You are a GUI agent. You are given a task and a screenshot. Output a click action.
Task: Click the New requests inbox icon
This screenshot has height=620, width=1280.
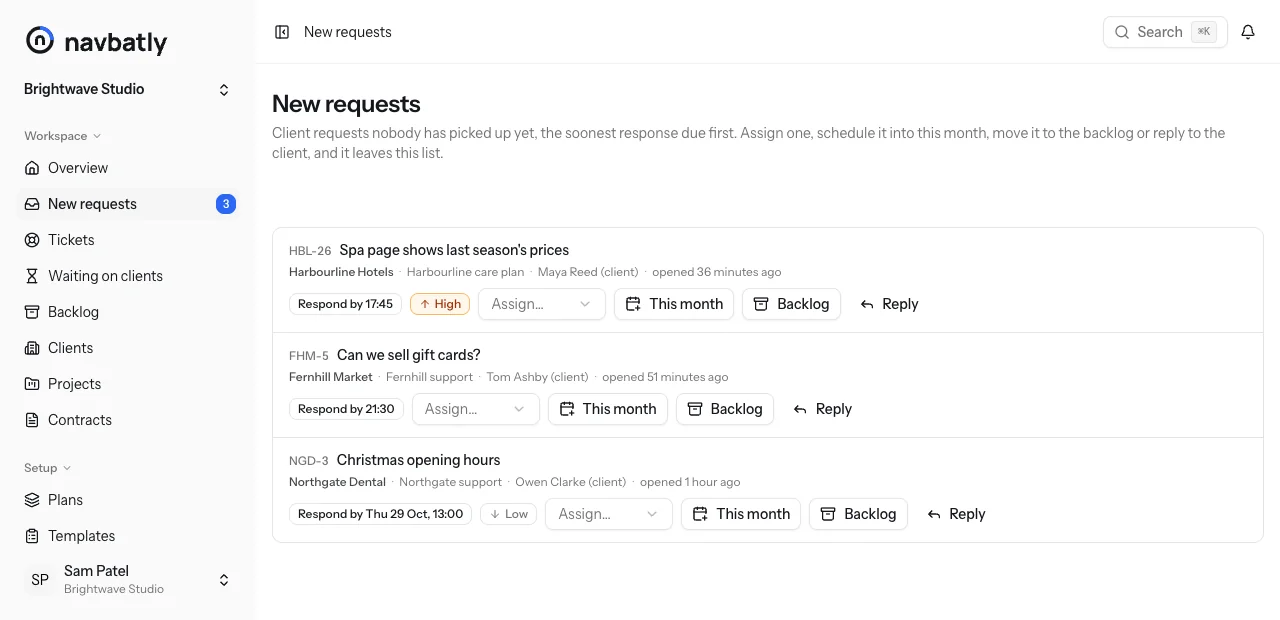pos(32,204)
